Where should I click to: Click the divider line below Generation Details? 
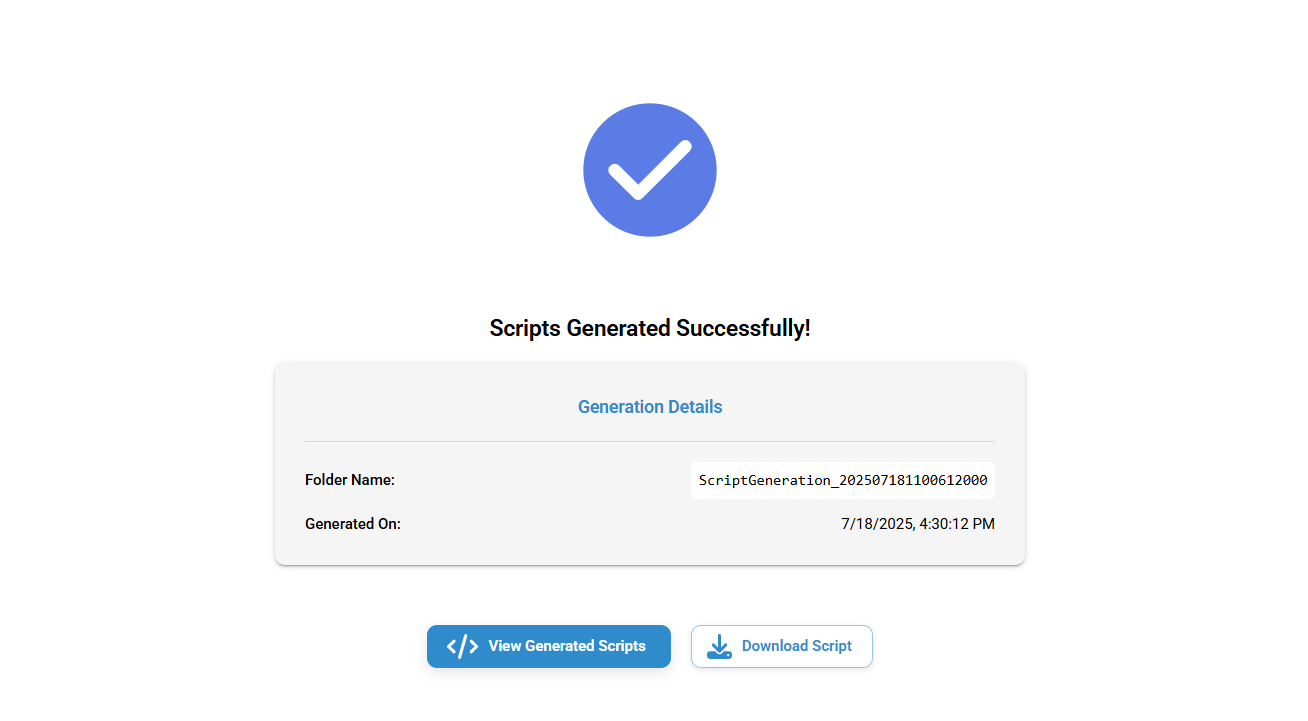pos(650,441)
